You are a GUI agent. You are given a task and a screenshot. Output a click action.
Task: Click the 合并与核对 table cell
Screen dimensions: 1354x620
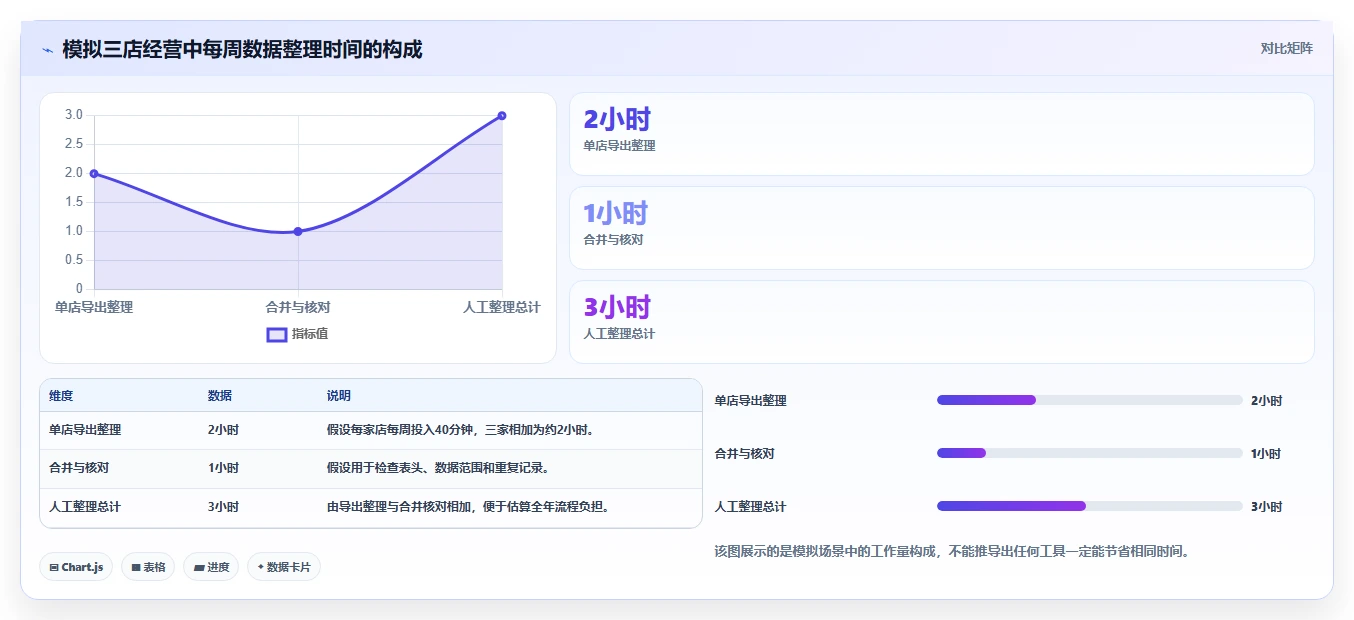point(79,468)
